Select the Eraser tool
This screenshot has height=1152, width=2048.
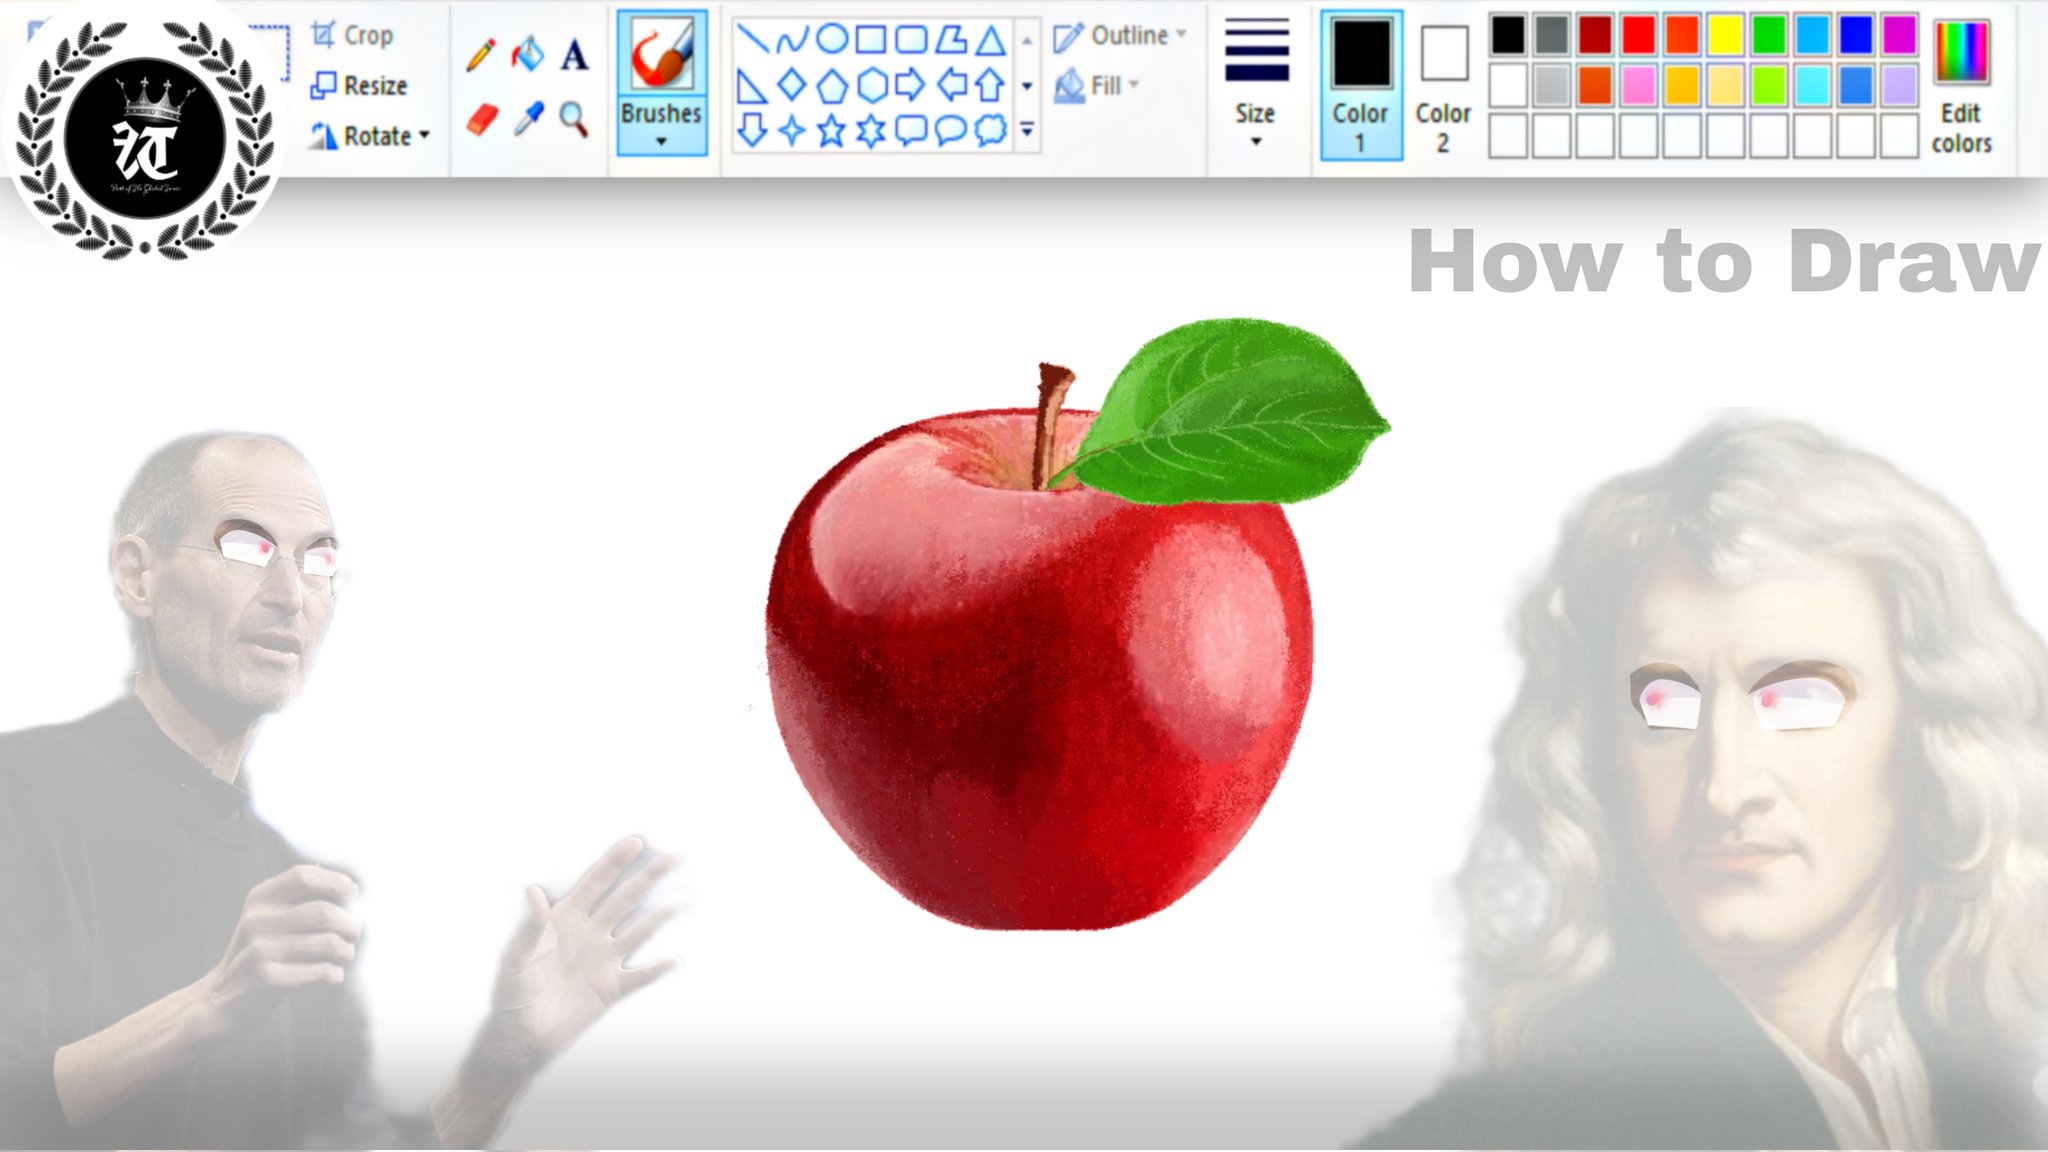[482, 120]
